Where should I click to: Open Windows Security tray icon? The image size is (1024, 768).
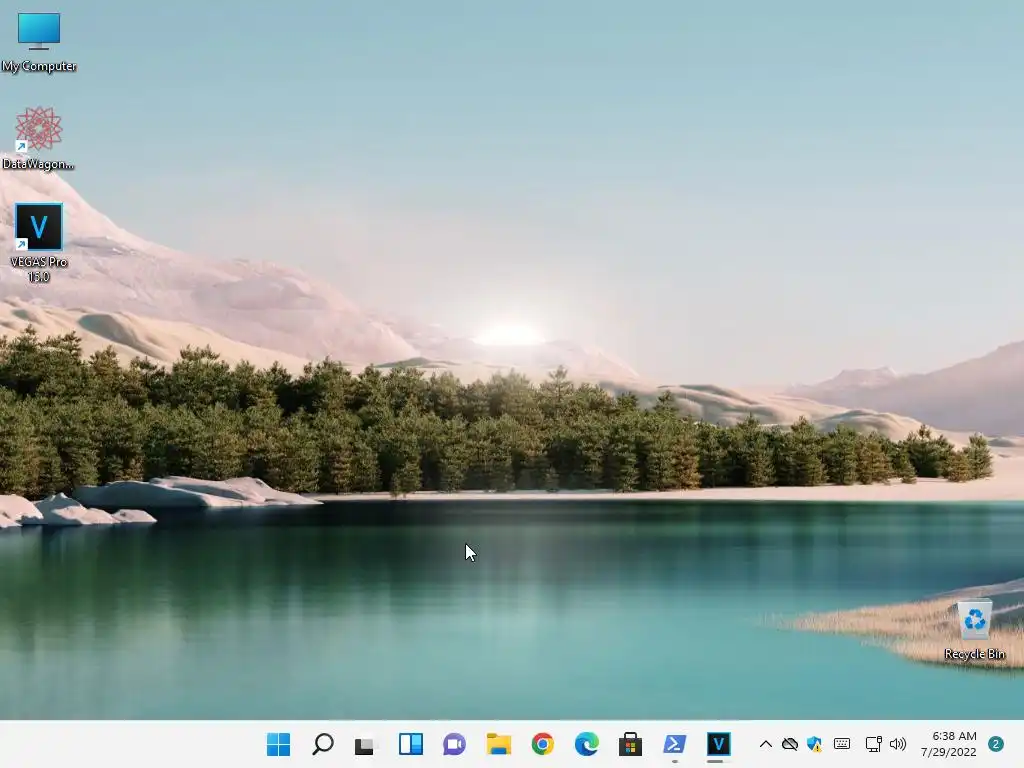tap(814, 744)
